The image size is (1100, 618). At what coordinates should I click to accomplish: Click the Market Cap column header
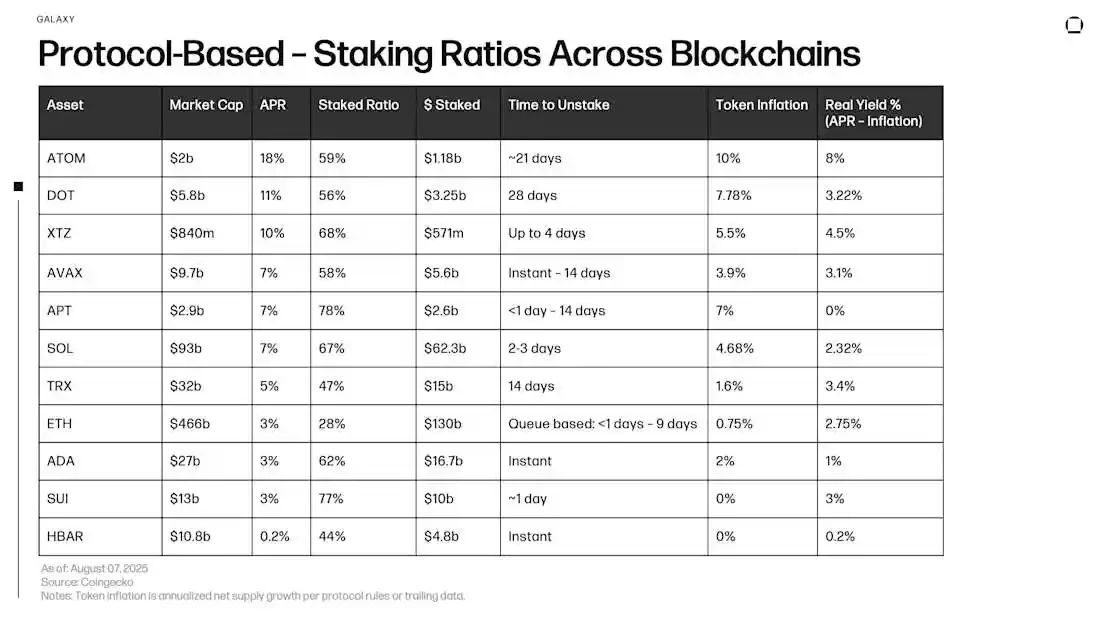click(x=206, y=105)
